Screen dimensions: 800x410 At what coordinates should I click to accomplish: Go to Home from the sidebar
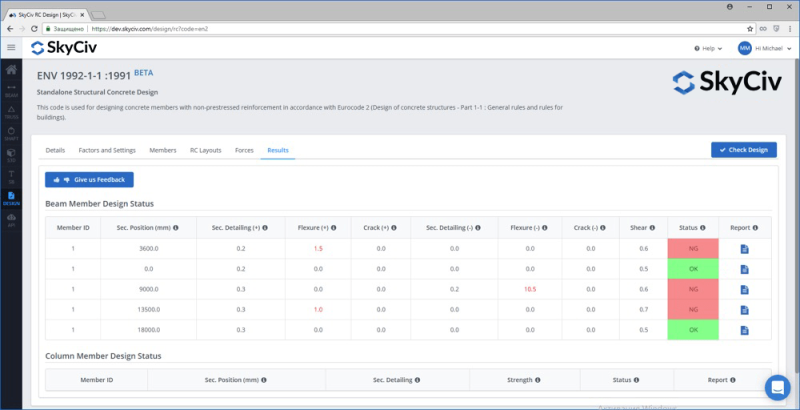click(x=11, y=70)
